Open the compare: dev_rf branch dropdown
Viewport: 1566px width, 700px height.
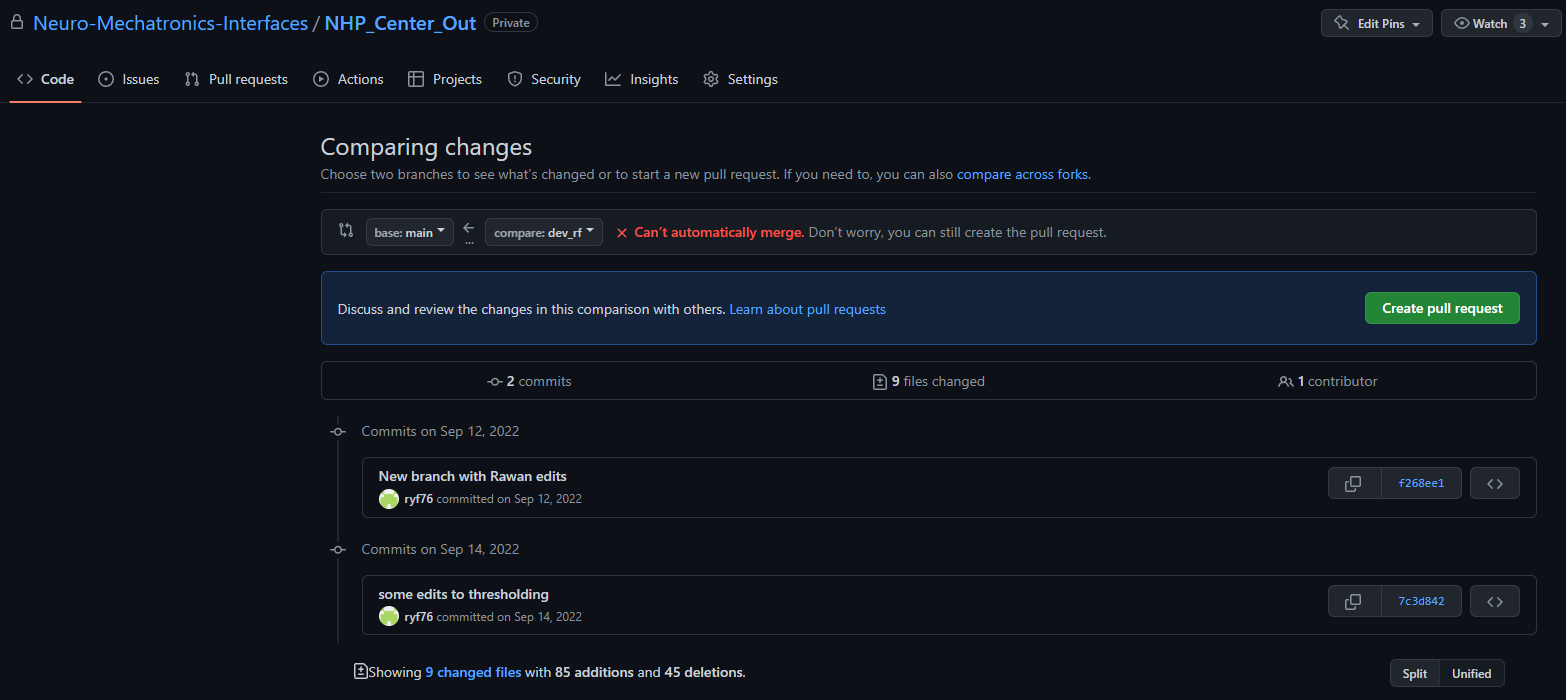pyautogui.click(x=543, y=233)
